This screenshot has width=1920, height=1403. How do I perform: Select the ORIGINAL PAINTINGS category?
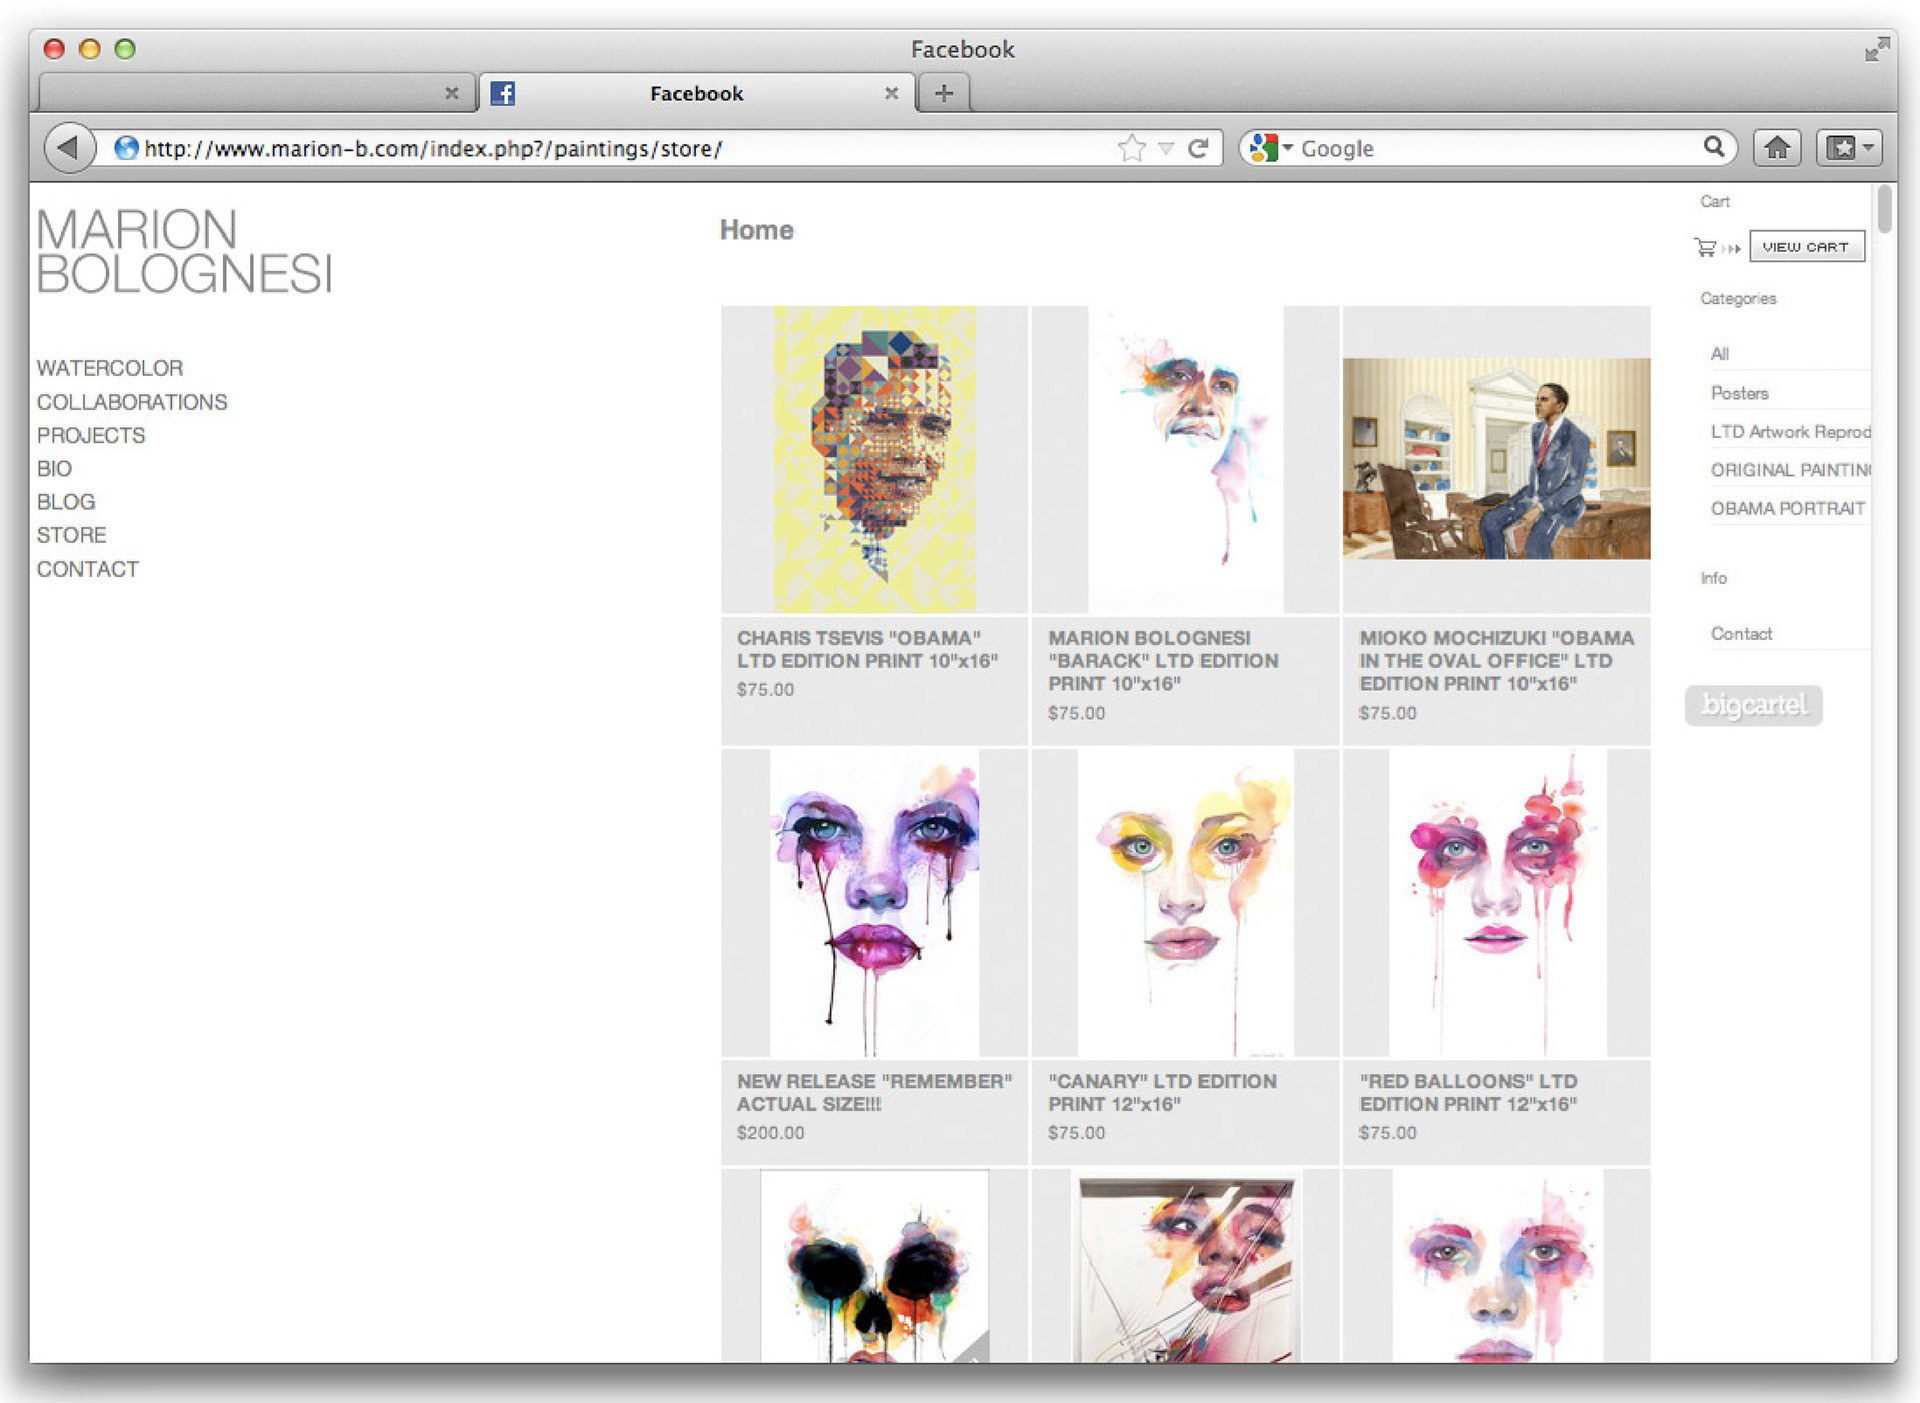1790,470
